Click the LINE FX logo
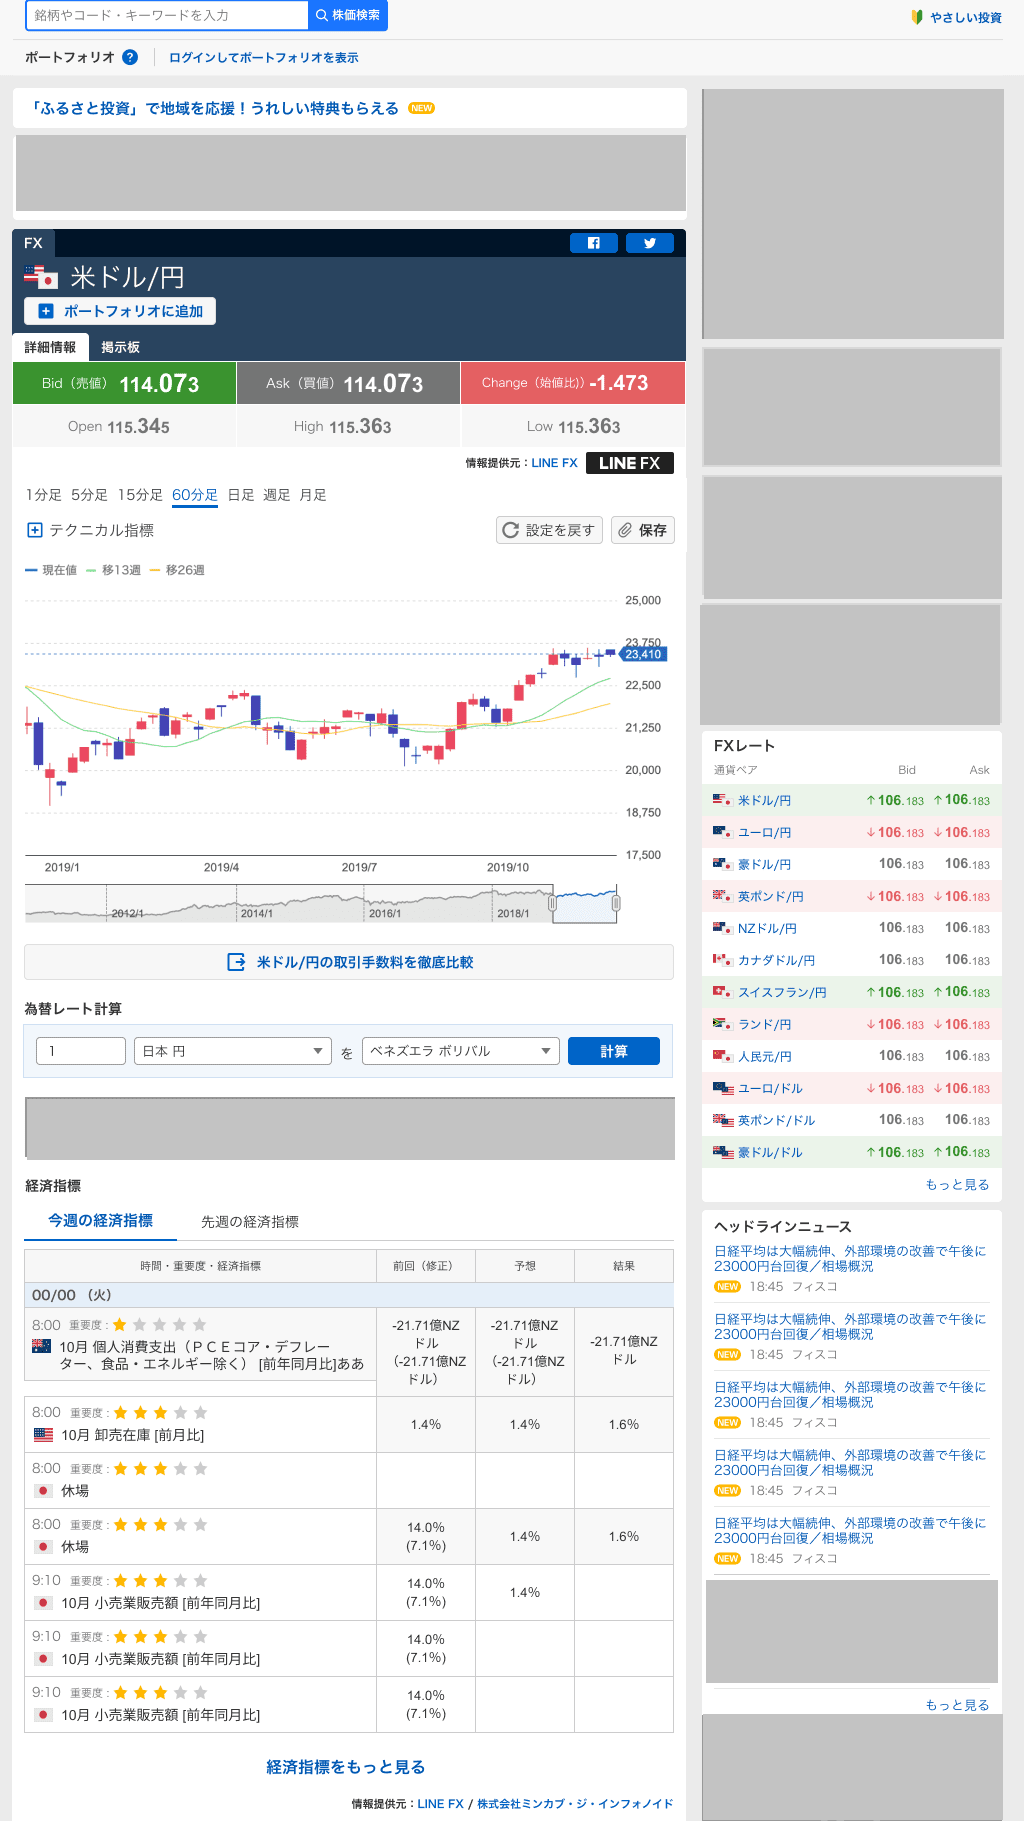 (x=629, y=463)
